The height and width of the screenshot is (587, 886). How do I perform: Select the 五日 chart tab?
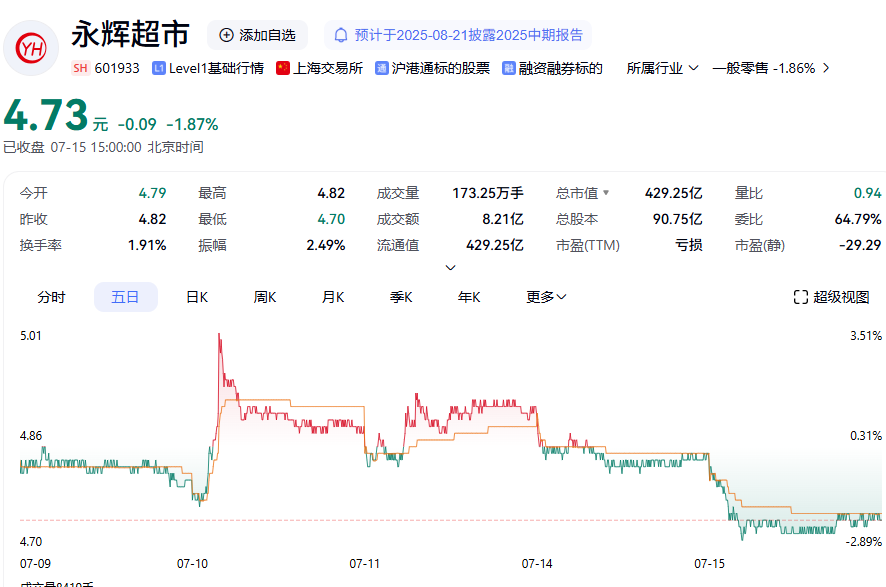(125, 297)
